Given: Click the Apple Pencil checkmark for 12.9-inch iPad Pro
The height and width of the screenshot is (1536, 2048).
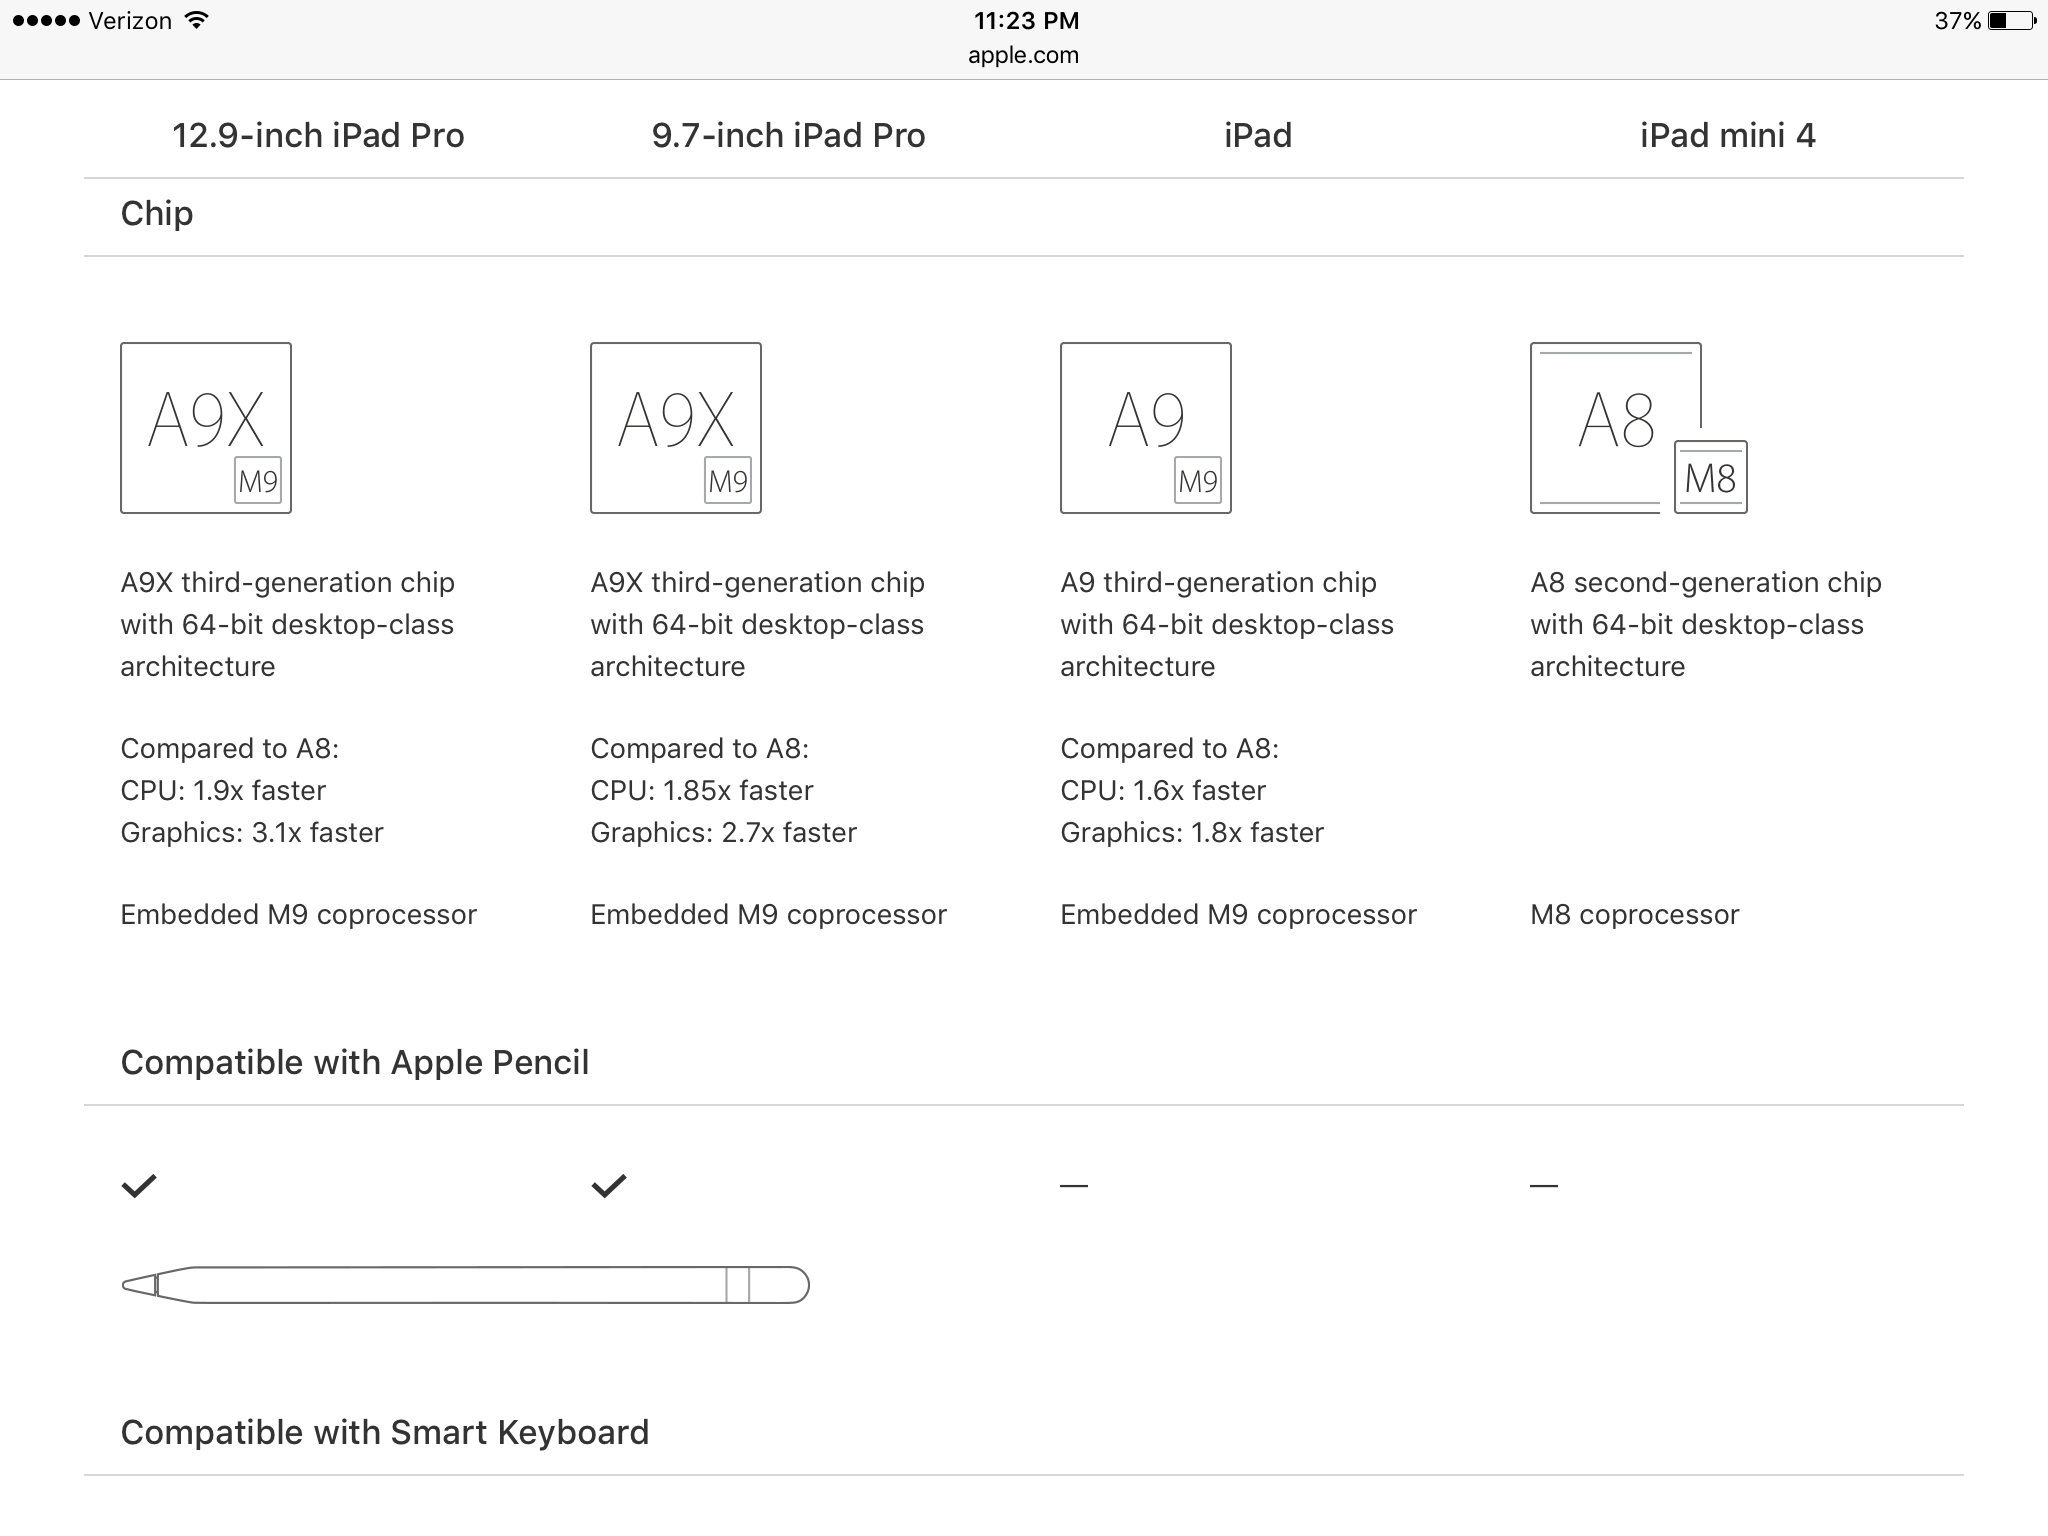Looking at the screenshot, I should pos(139,1186).
